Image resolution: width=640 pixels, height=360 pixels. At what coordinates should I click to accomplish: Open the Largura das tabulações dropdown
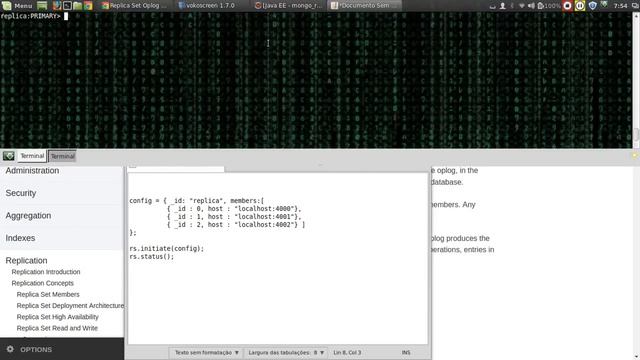pyautogui.click(x=286, y=353)
